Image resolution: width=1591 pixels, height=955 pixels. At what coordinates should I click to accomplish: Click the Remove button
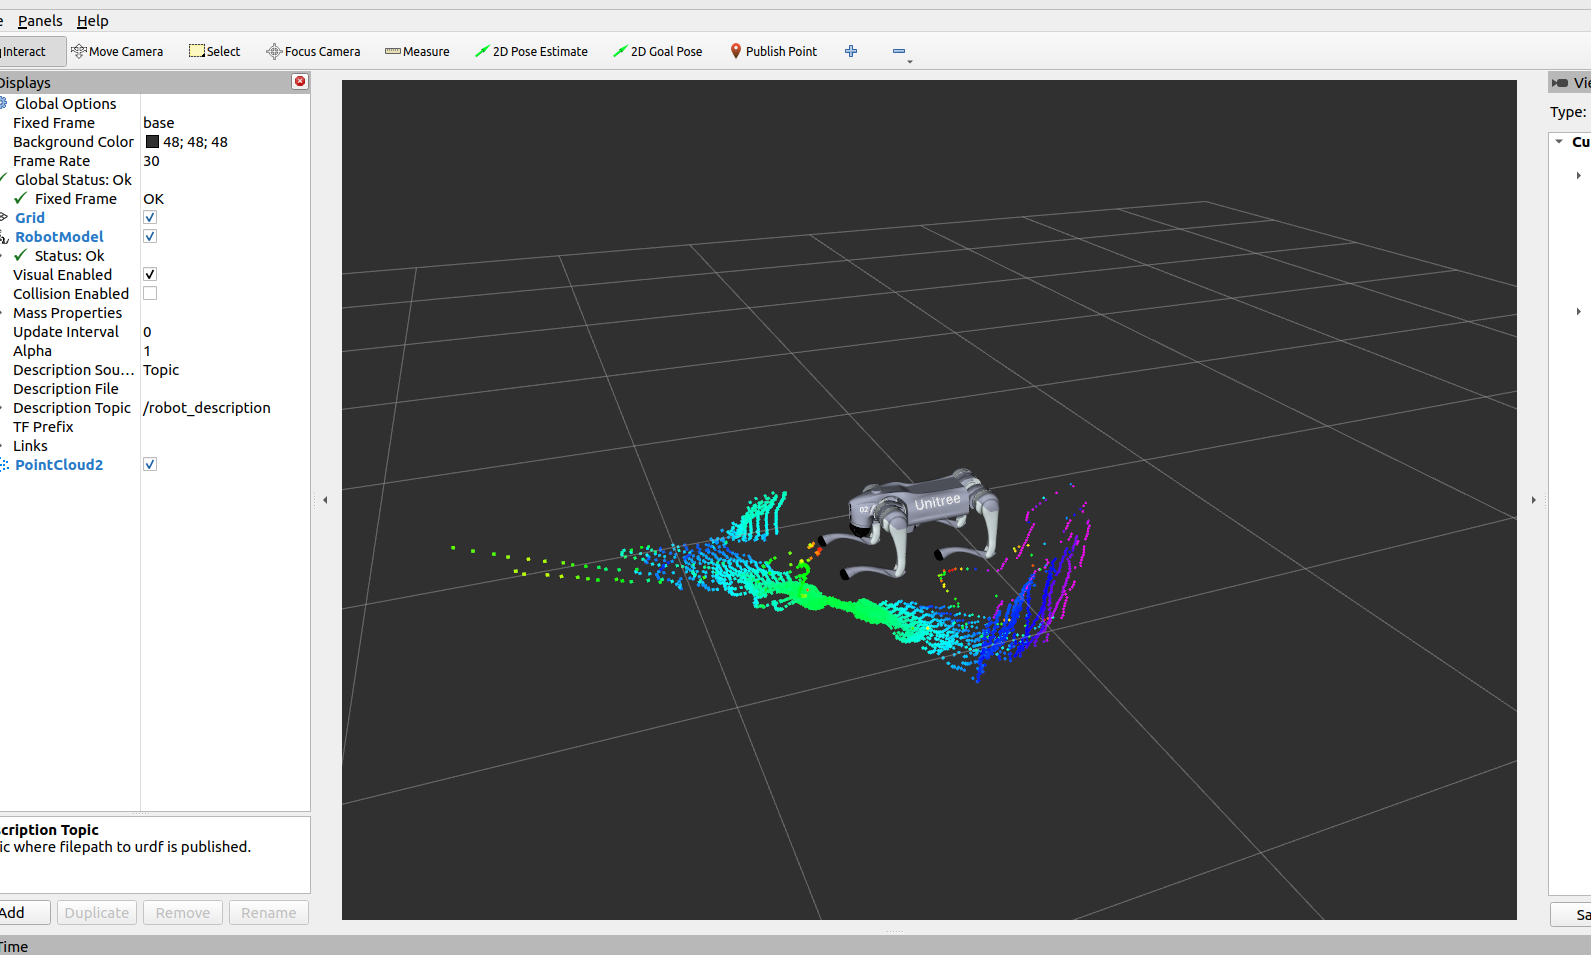click(x=183, y=913)
